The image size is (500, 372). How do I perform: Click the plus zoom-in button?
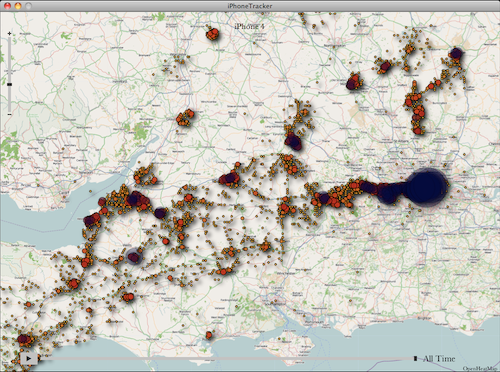coord(9,33)
